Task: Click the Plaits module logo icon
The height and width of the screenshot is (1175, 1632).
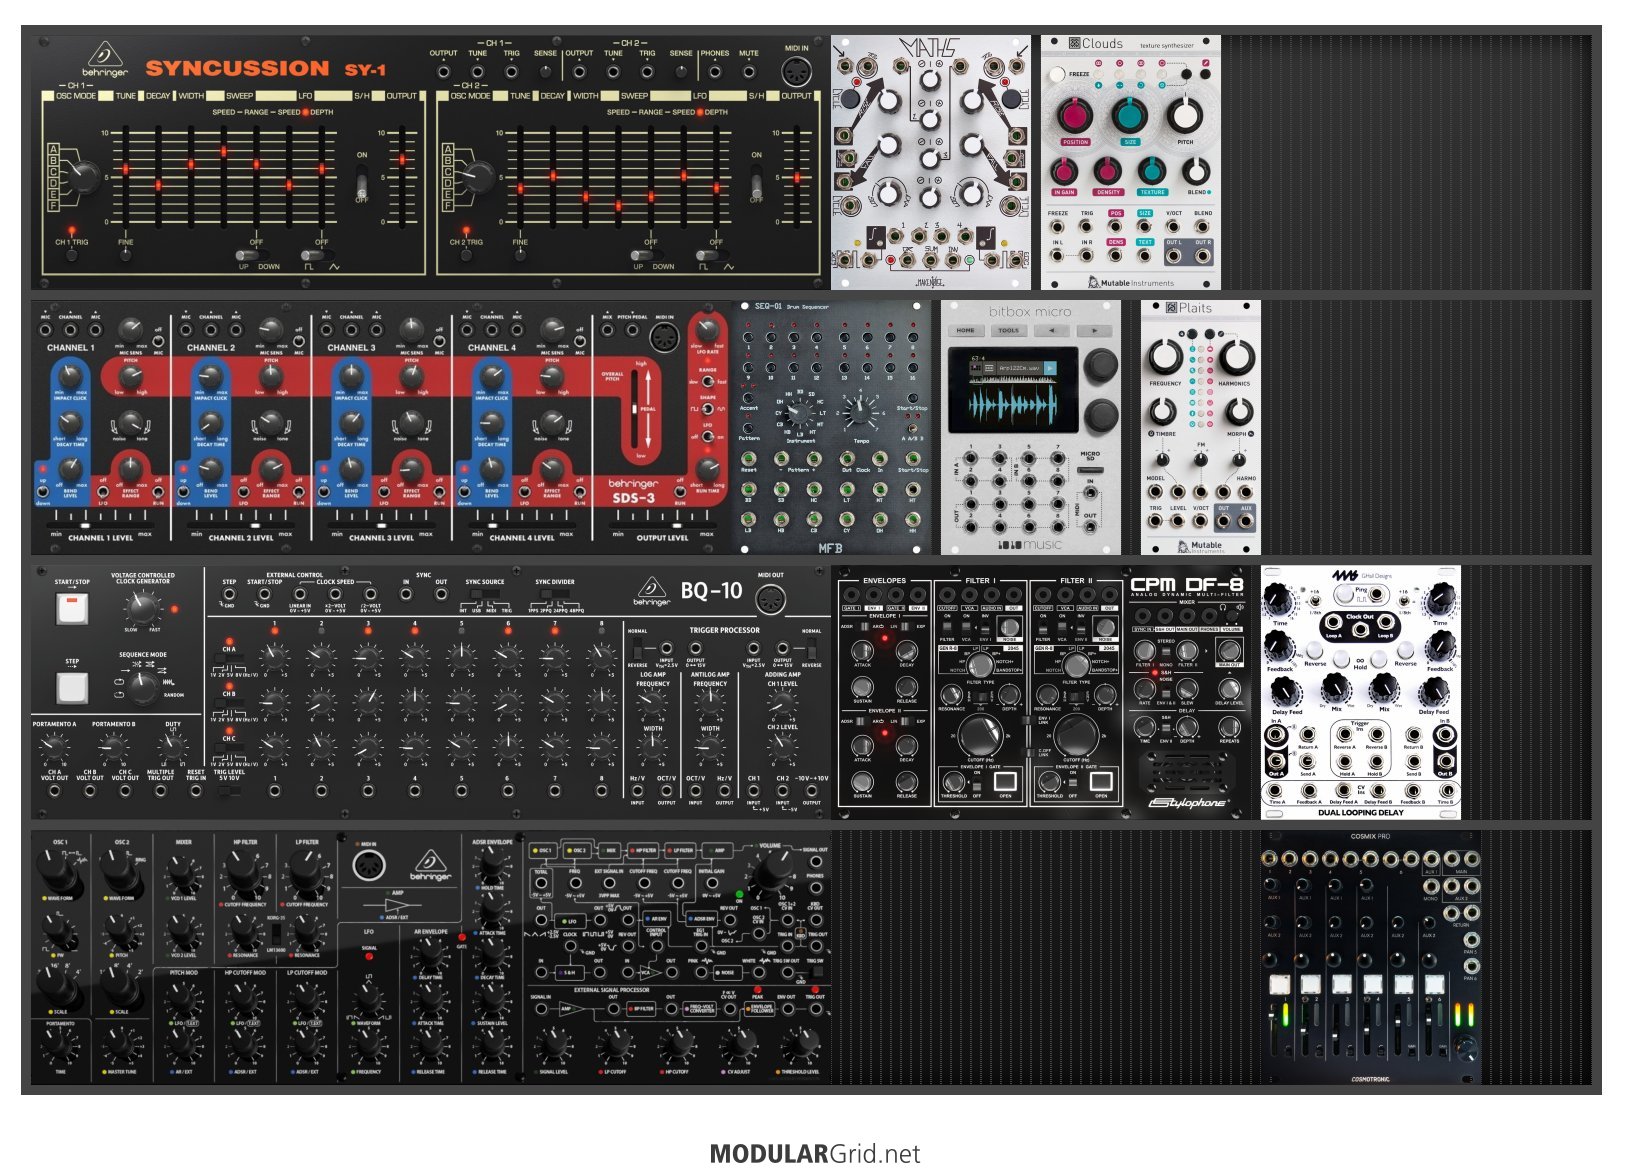Action: point(1172,308)
